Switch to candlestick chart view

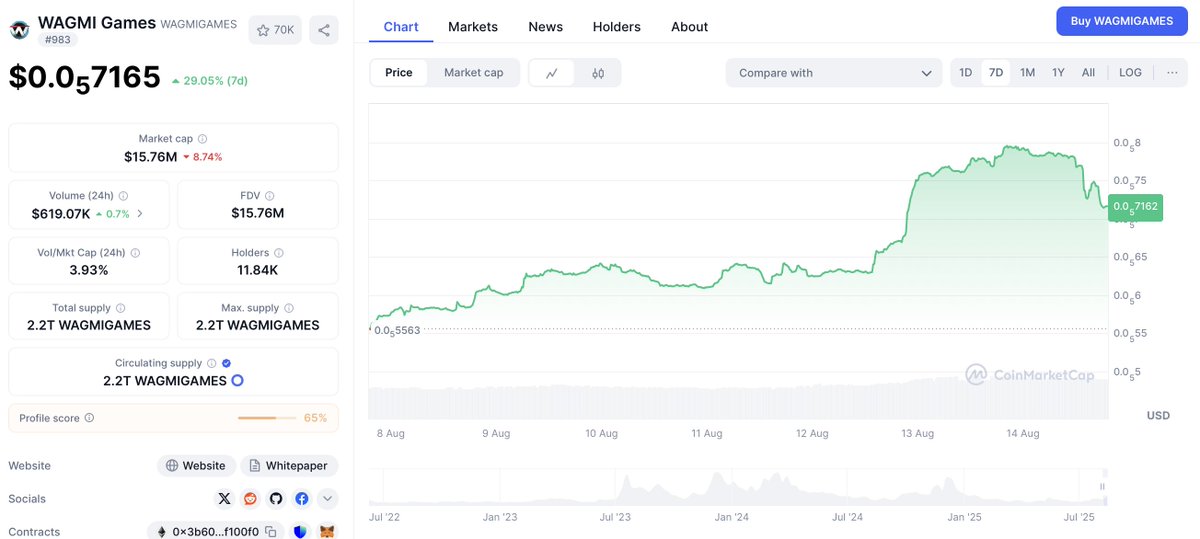click(x=598, y=73)
